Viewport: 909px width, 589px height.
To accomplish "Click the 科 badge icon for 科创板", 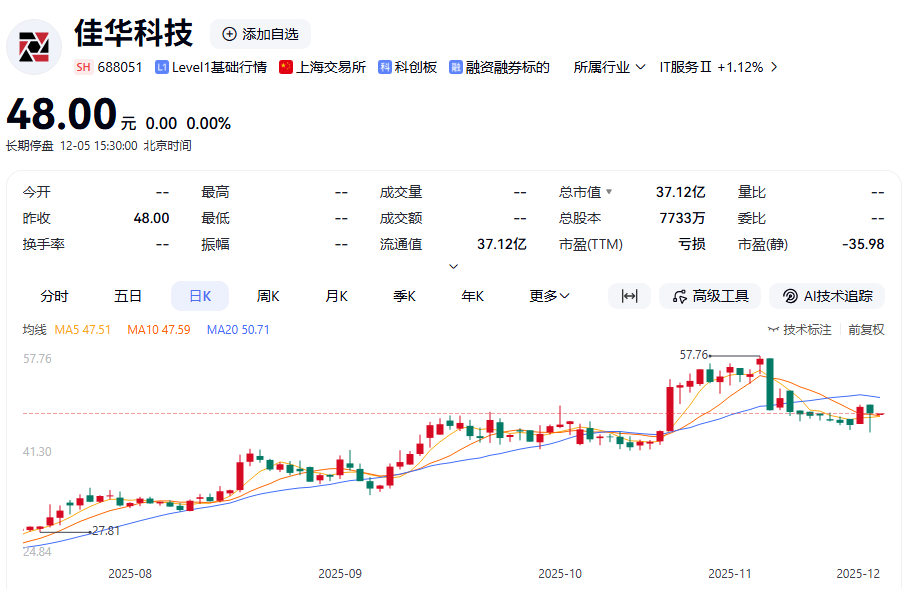I will (384, 67).
